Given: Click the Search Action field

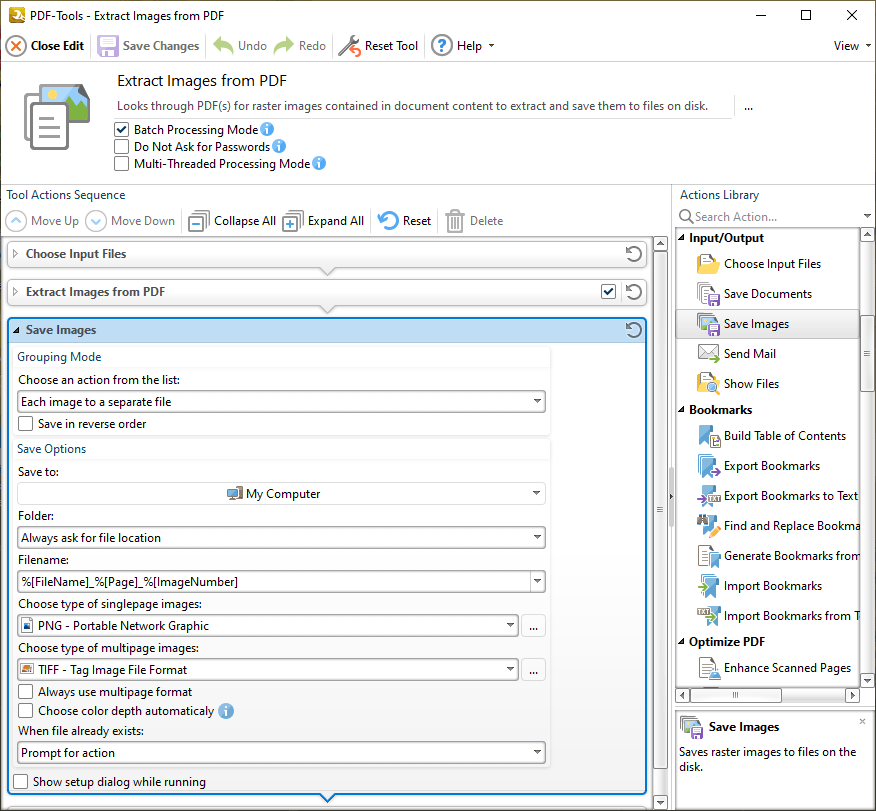Looking at the screenshot, I should click(768, 217).
